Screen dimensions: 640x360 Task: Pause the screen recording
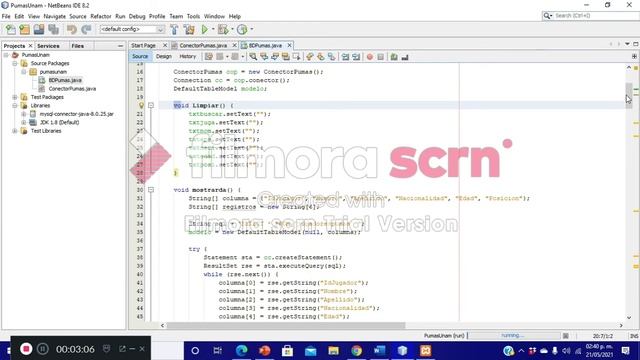(x=42, y=349)
